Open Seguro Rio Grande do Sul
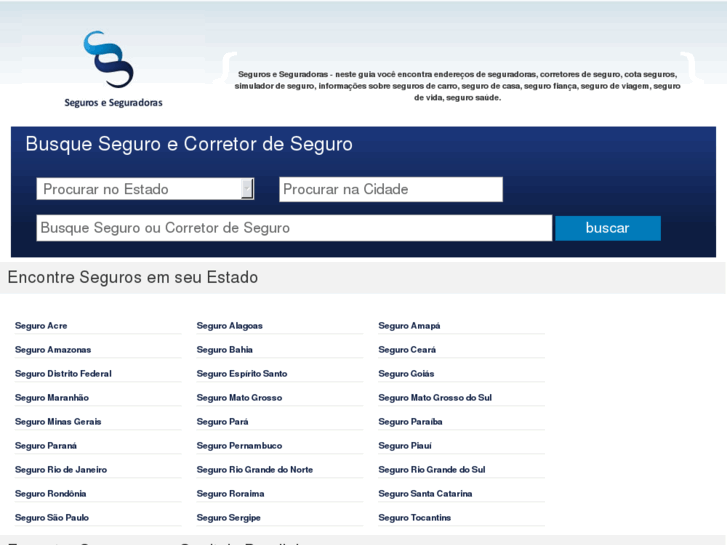The width and height of the screenshot is (727, 545). tap(432, 470)
